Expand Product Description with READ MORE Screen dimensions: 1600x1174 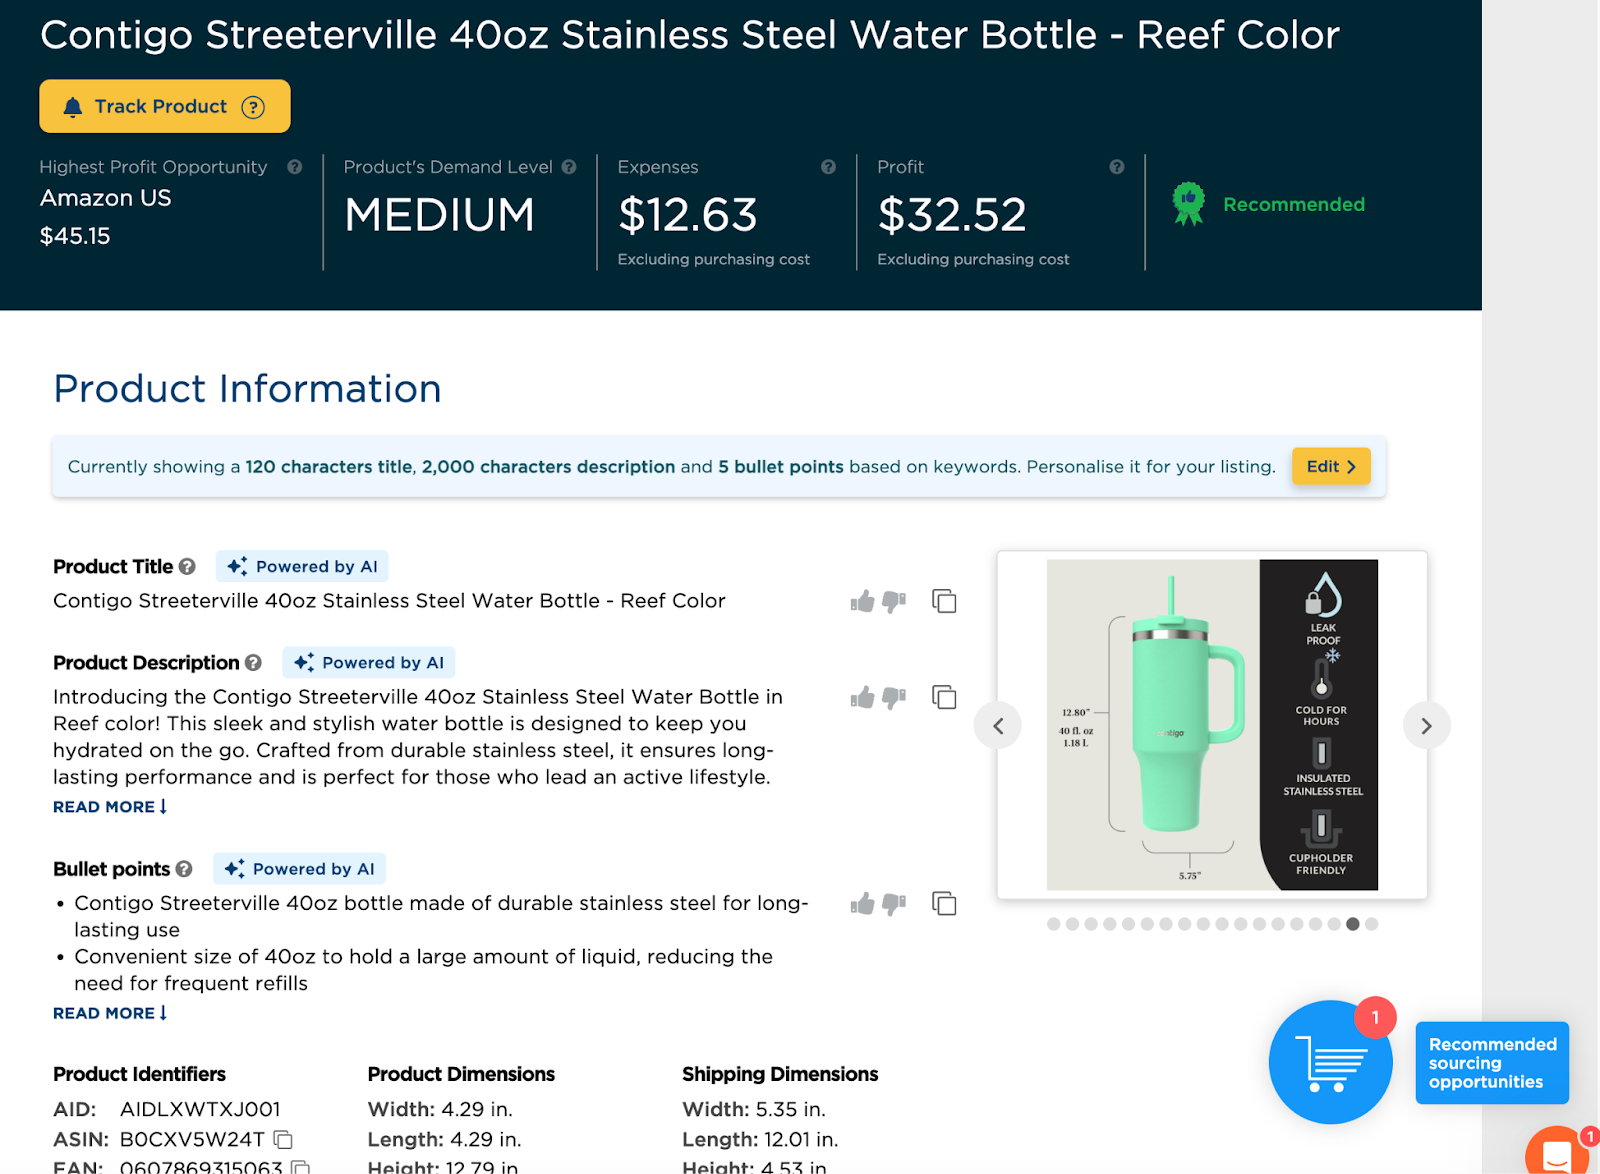pos(110,807)
